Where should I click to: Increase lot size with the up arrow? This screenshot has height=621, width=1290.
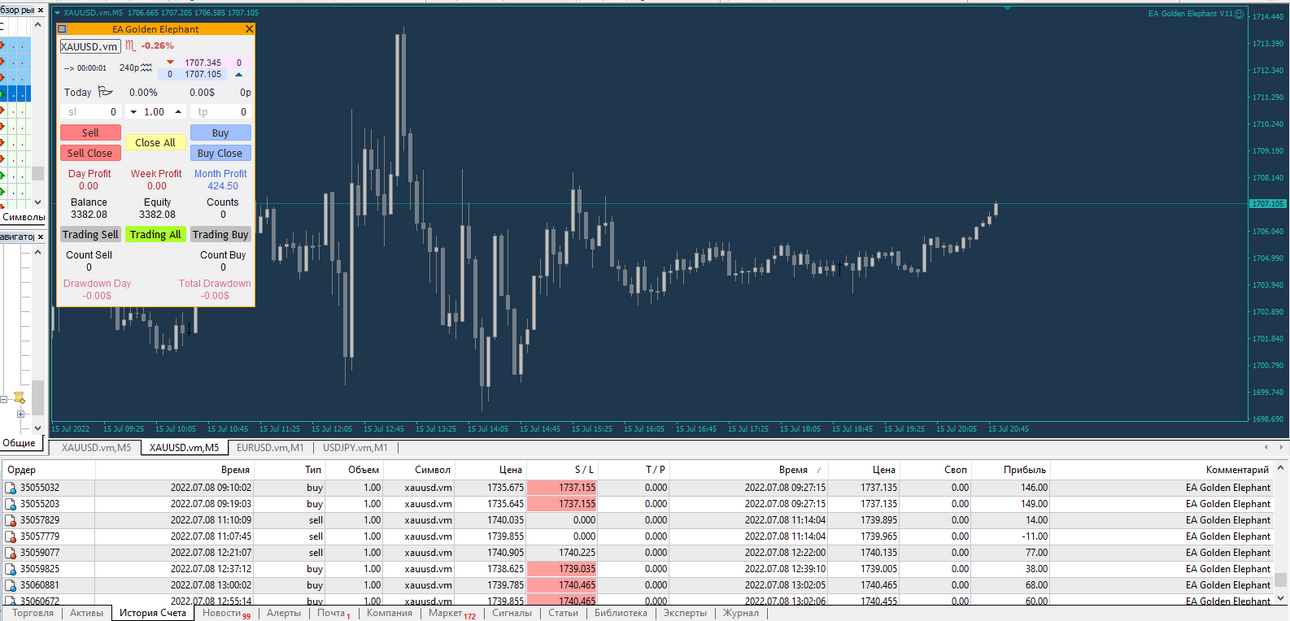point(178,112)
